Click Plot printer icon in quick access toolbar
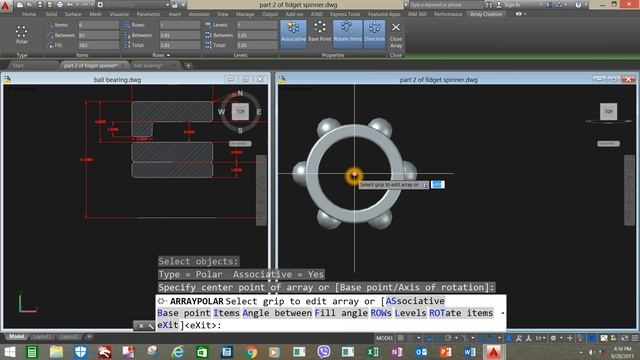Viewport: 640px width, 360px height. (x=60, y=5)
